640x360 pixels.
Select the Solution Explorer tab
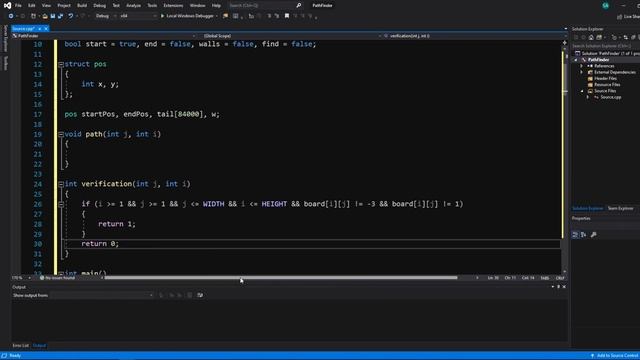pyautogui.click(x=587, y=208)
